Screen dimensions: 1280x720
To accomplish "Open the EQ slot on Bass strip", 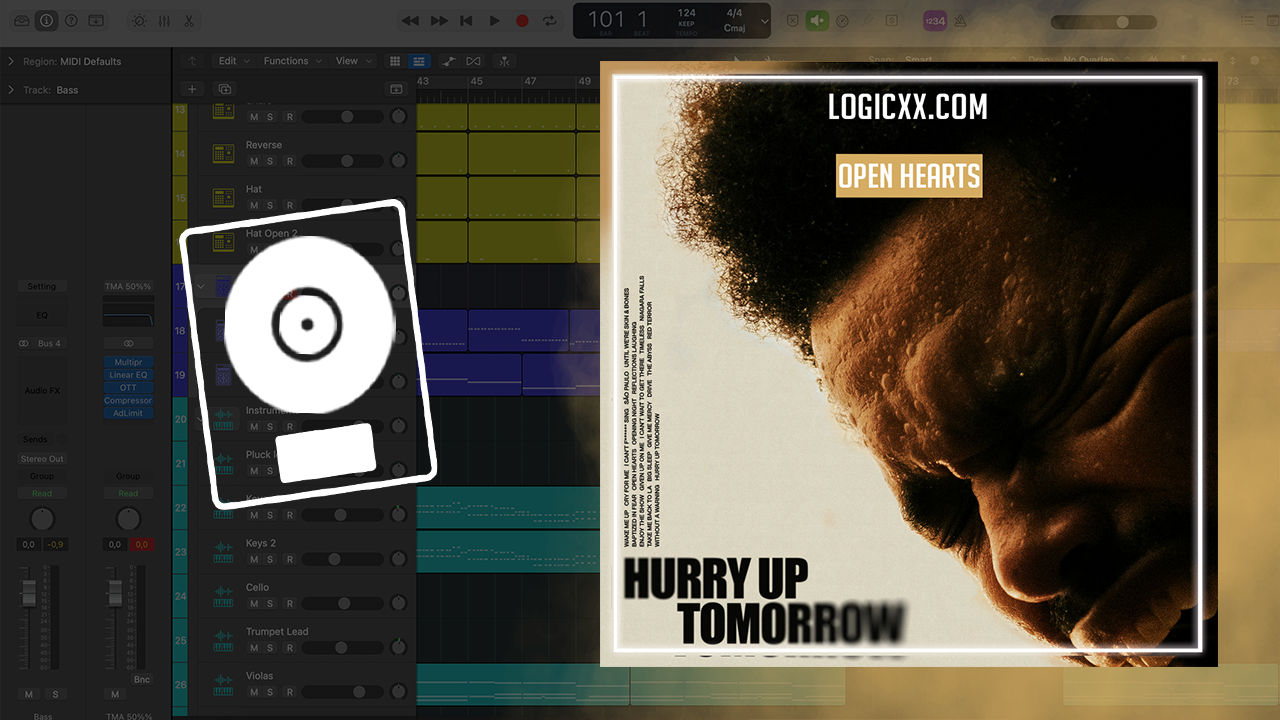I will [x=42, y=314].
